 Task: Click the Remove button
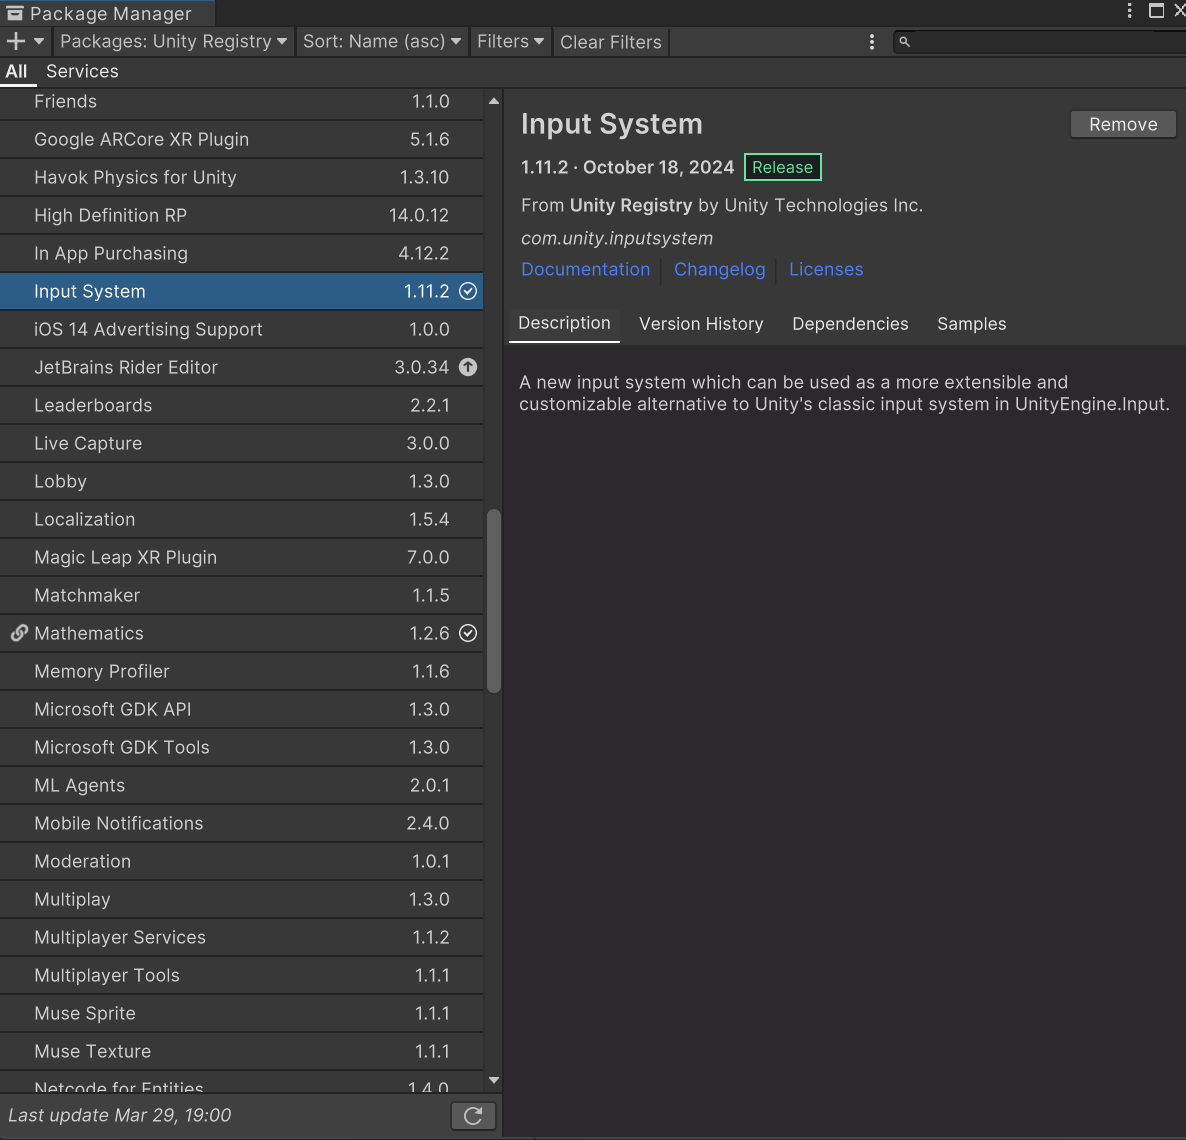click(x=1122, y=124)
